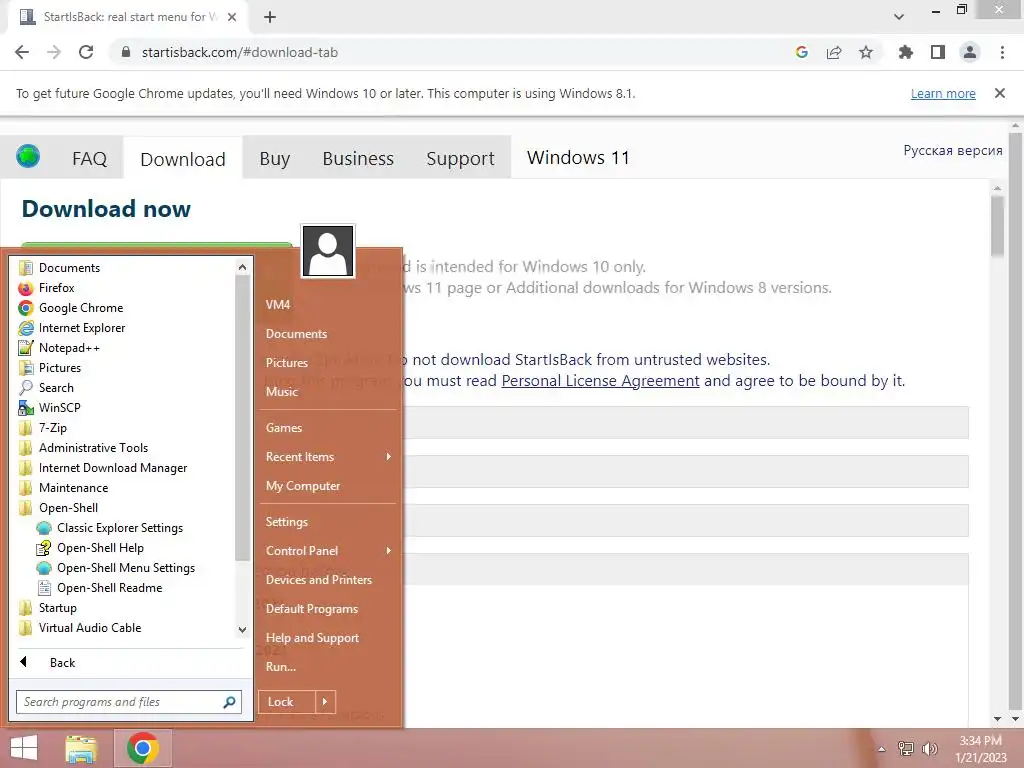Screen dimensions: 1024x768
Task: Open Chrome side panel icon
Action: click(938, 52)
